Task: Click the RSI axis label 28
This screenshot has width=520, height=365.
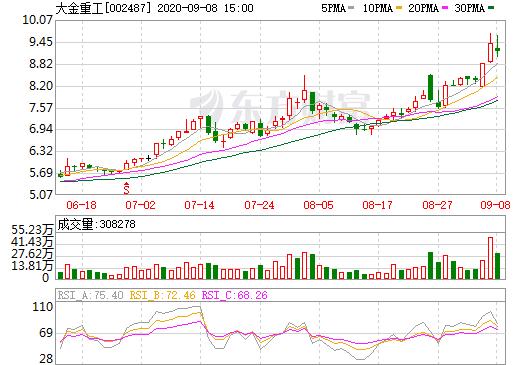Action: [46, 359]
